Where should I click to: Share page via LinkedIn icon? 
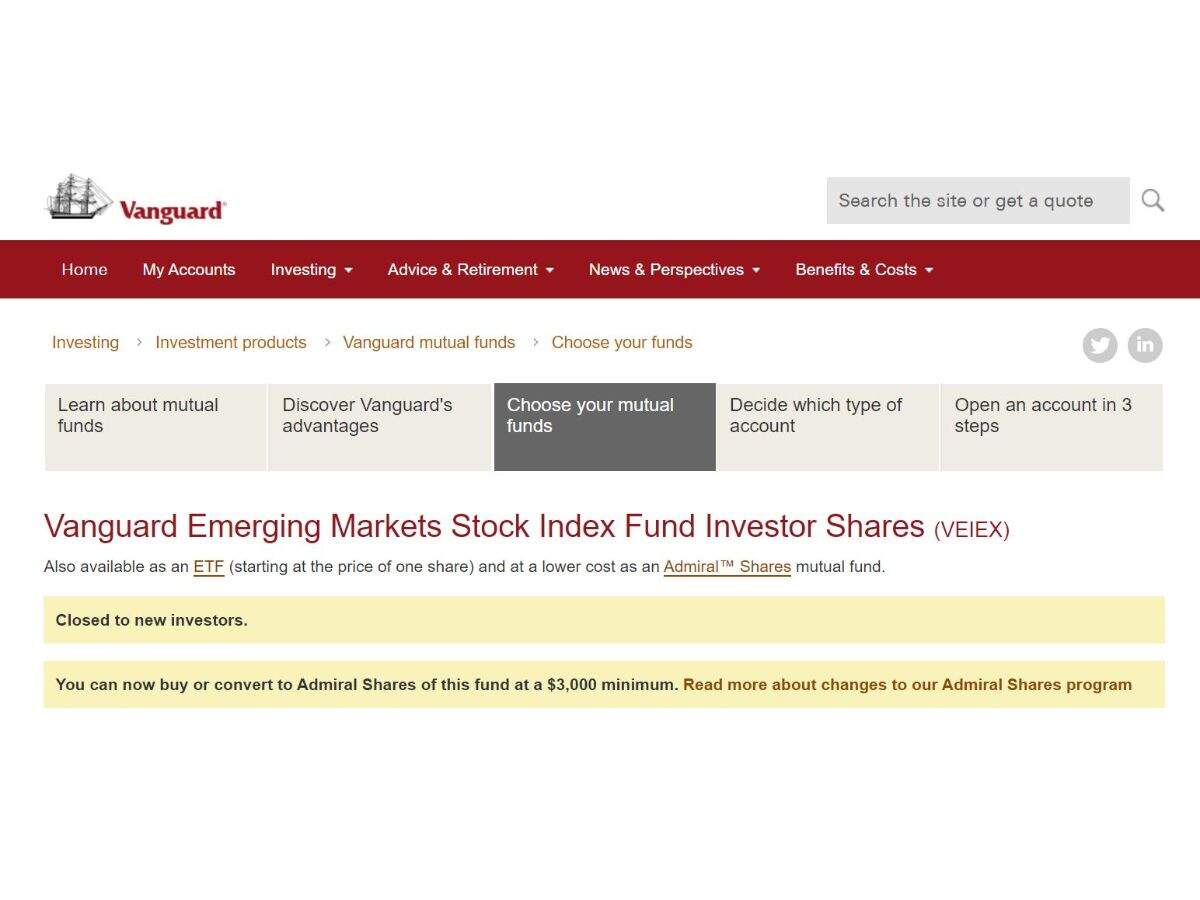pos(1145,345)
